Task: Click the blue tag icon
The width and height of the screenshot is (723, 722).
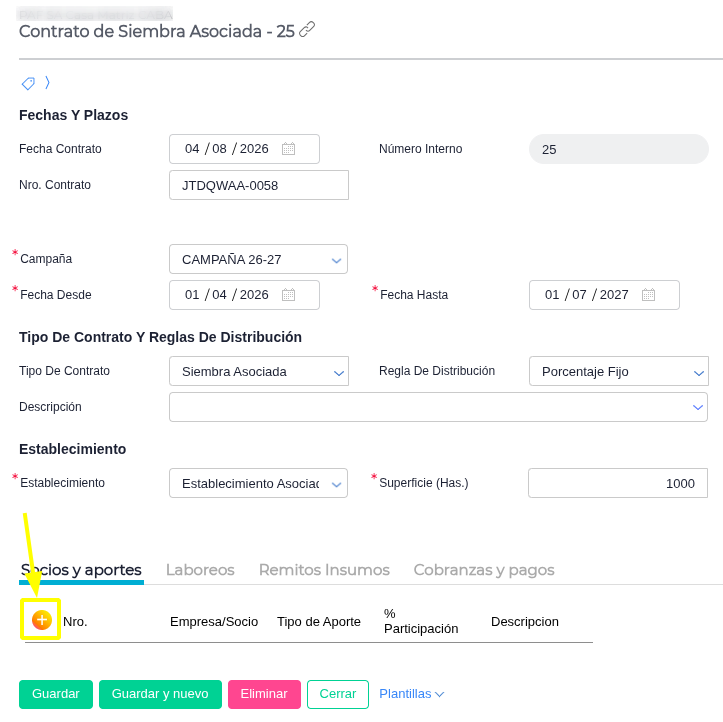Action: pos(28,83)
